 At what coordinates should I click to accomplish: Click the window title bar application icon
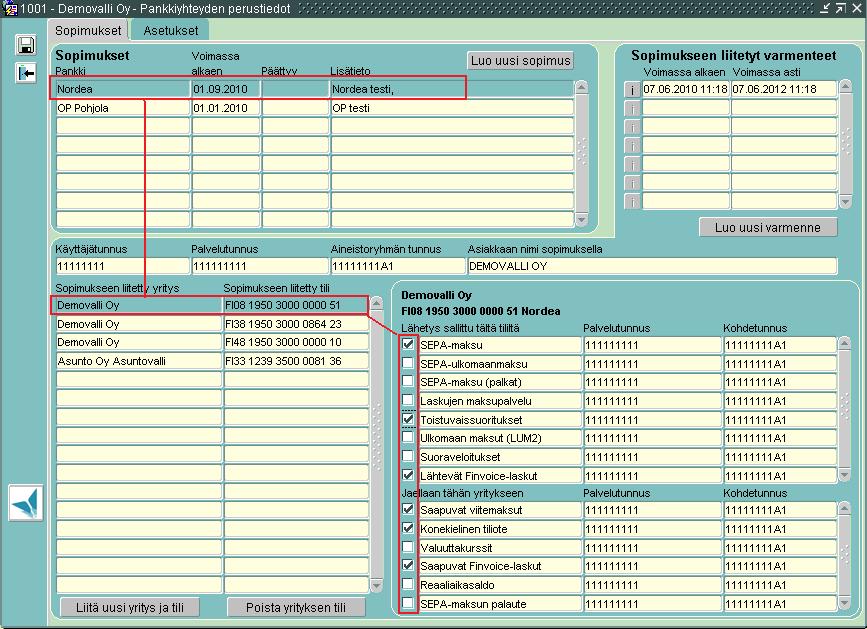coord(9,8)
